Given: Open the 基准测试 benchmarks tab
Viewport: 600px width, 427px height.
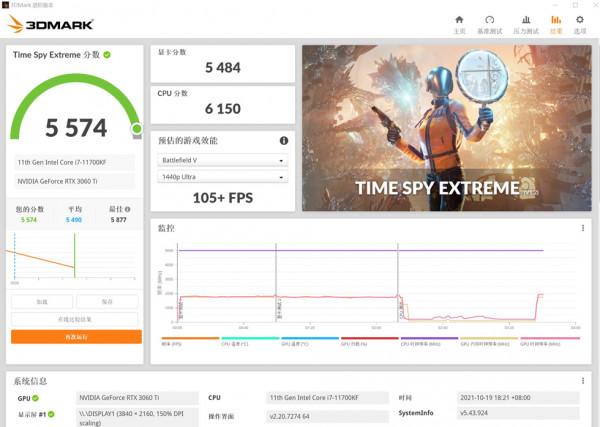Looking at the screenshot, I should (489, 24).
